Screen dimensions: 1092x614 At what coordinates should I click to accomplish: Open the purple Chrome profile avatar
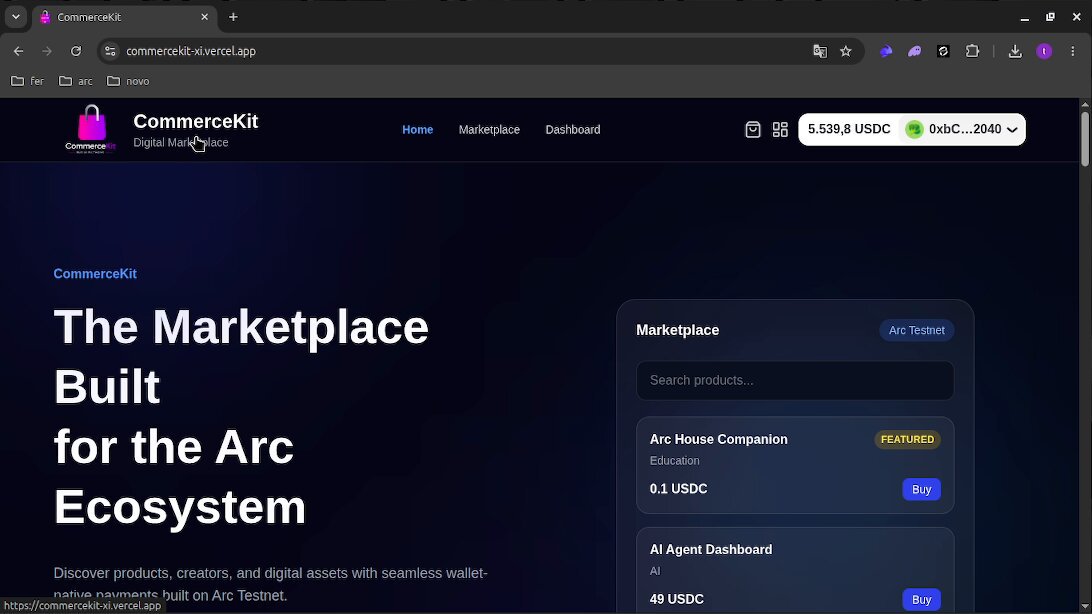pyautogui.click(x=1044, y=52)
